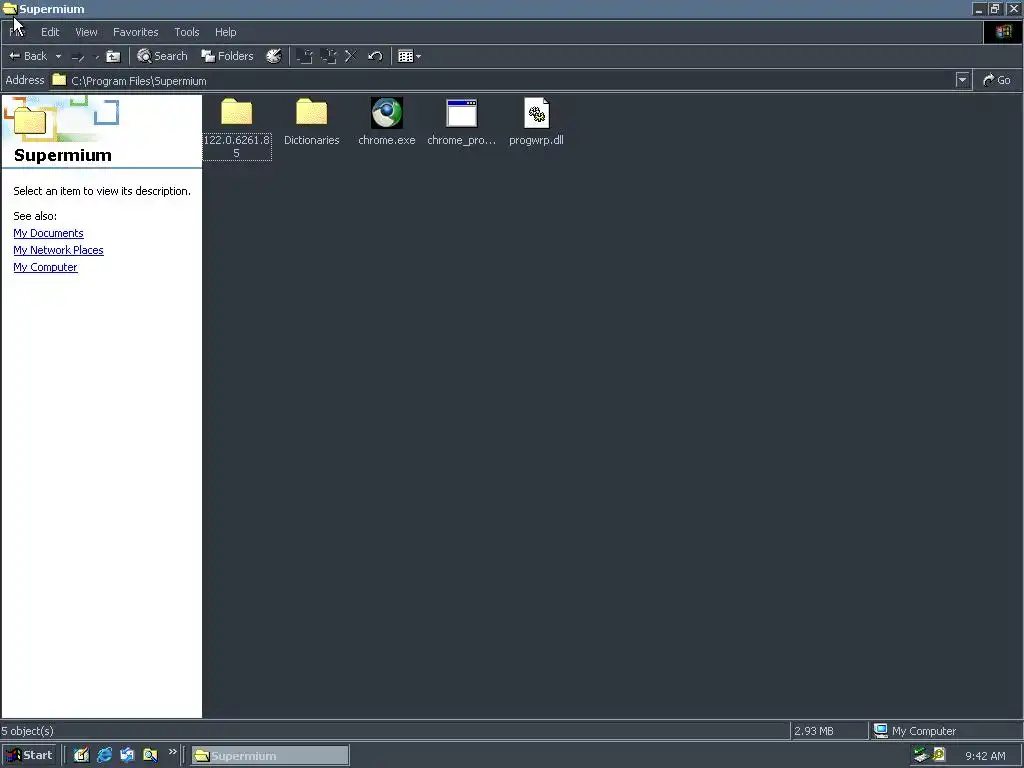1024x768 pixels.
Task: Open the 122.0.6261.85 folder
Action: pos(236,128)
